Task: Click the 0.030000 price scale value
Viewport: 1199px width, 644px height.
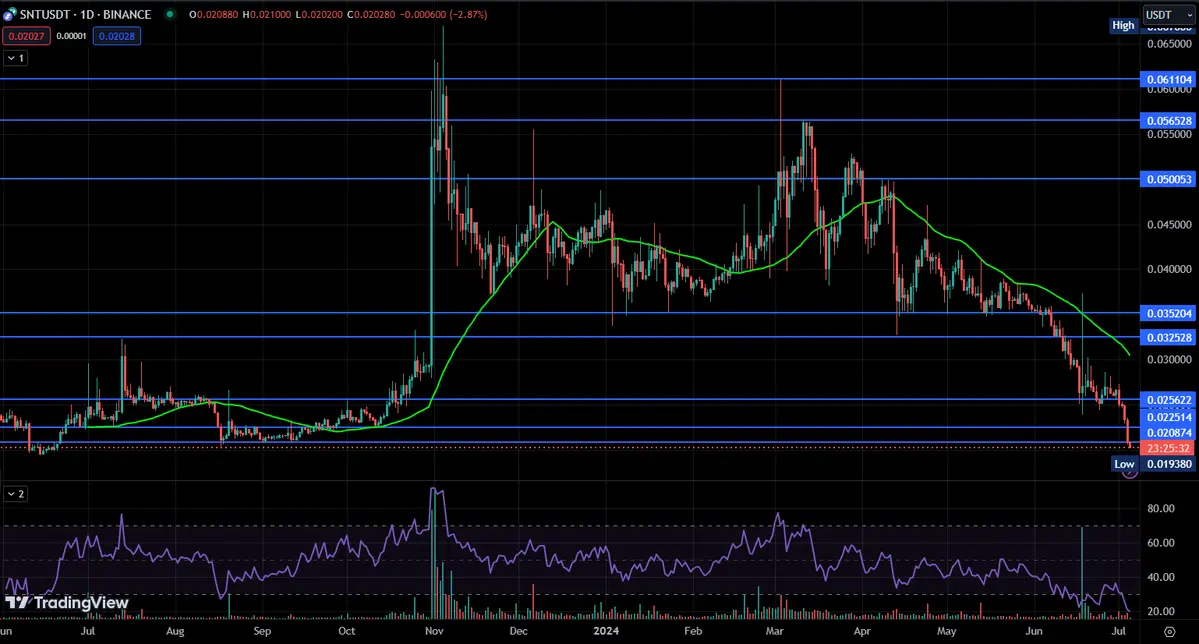Action: click(x=1169, y=359)
